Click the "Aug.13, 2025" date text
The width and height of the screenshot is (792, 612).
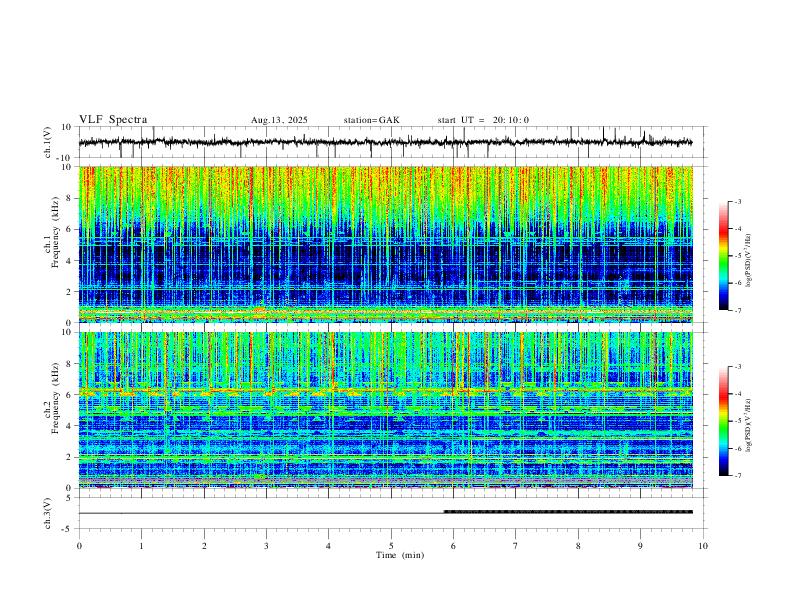(x=279, y=120)
